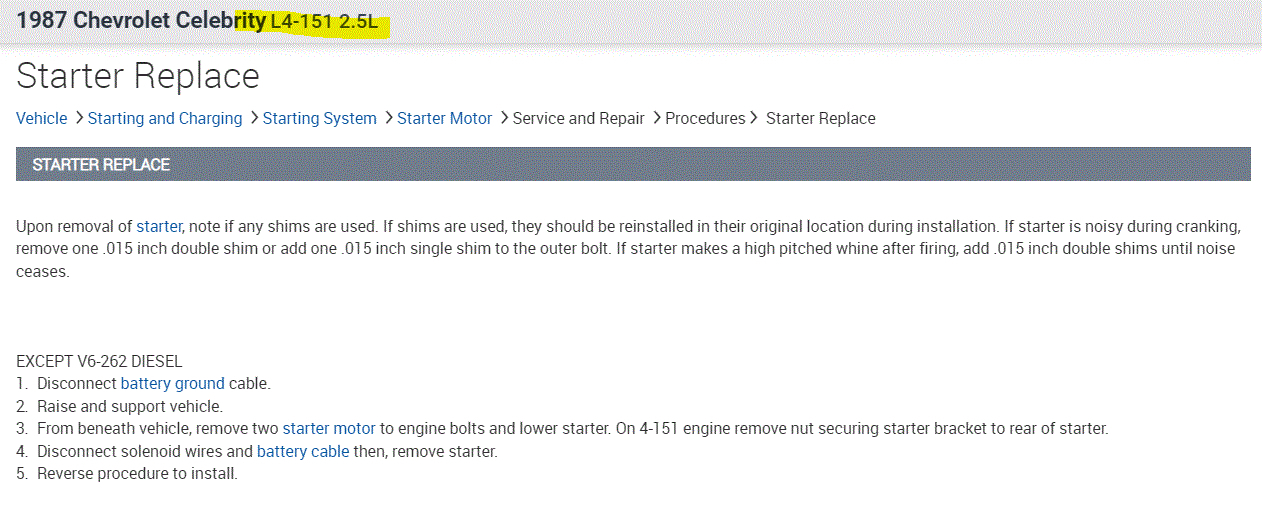
Task: Click chevron before final Starter Replace
Action: click(753, 118)
